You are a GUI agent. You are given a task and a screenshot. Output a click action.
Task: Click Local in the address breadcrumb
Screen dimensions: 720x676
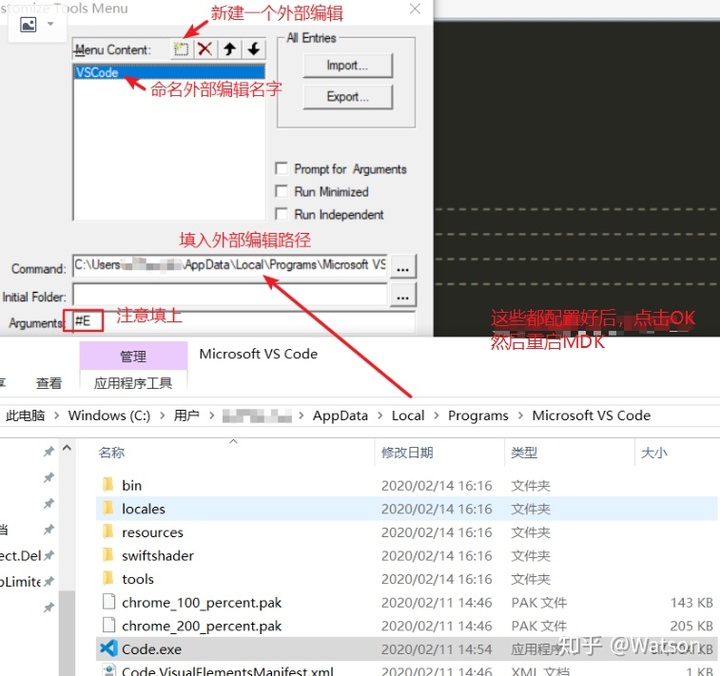pyautogui.click(x=408, y=416)
